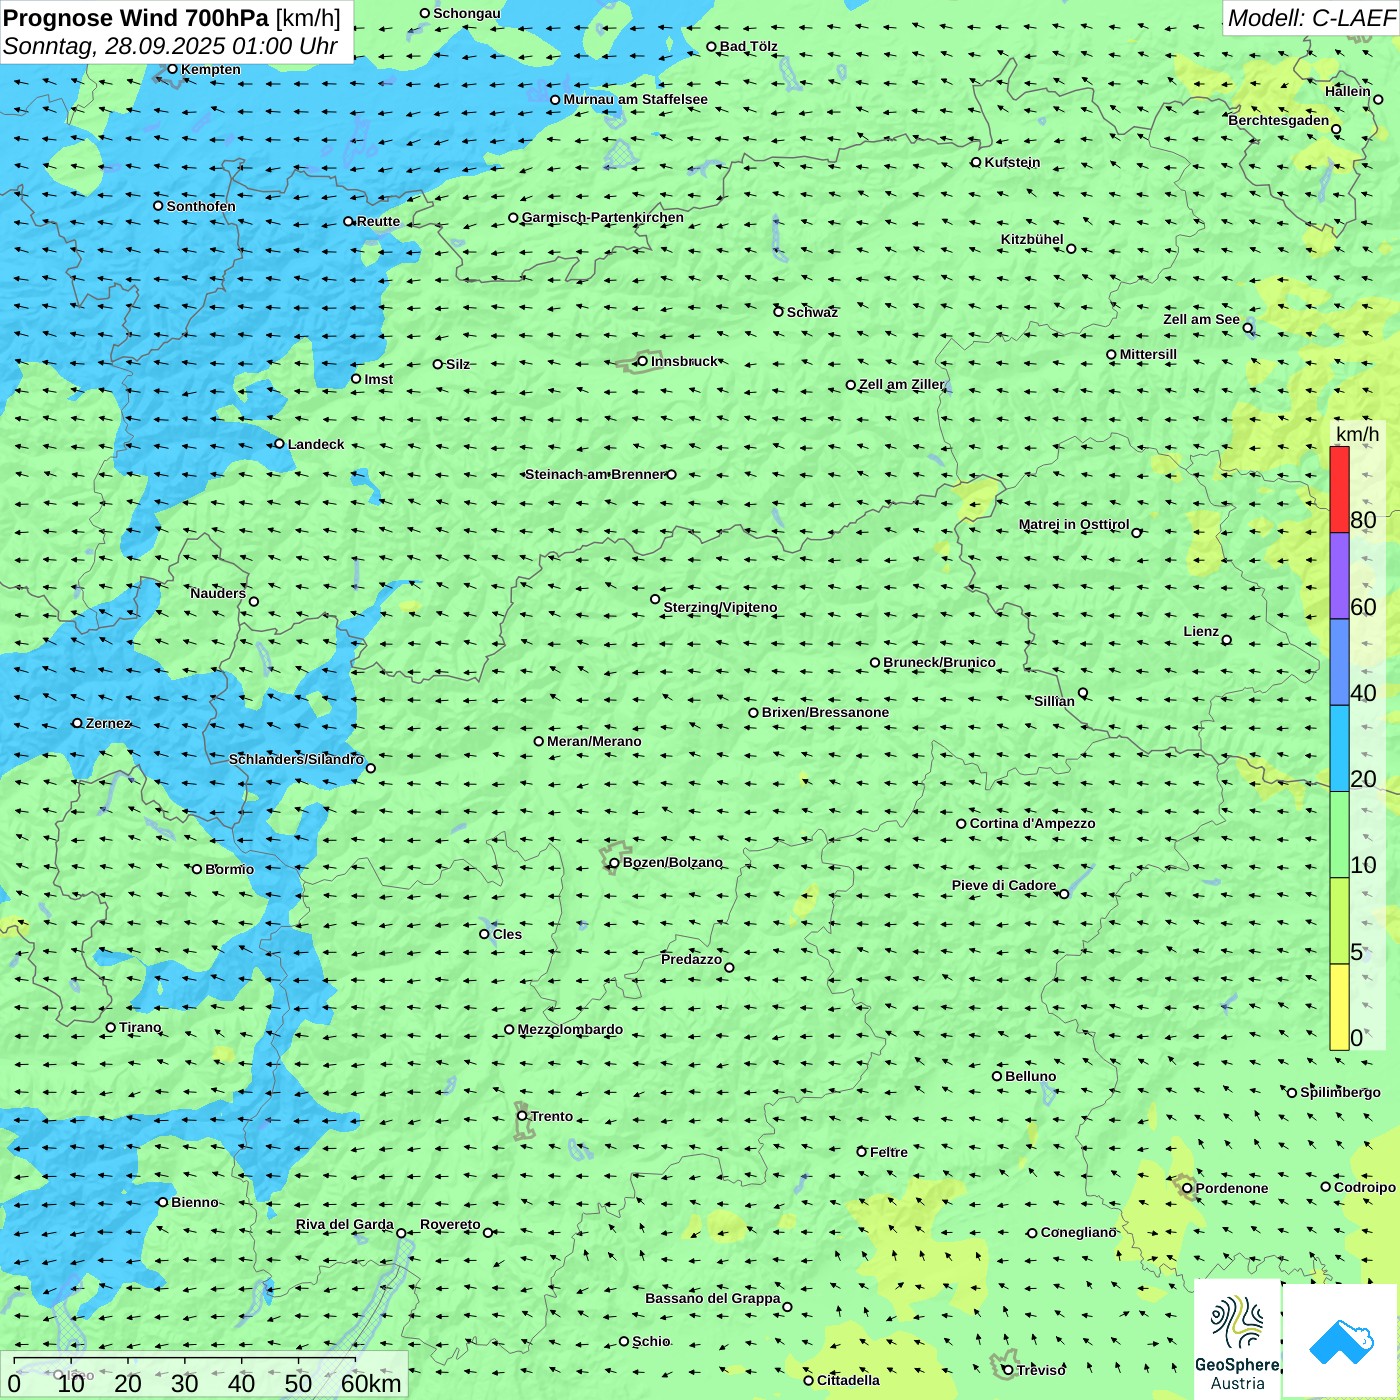Click the yellow 0 km/h legend color
Viewport: 1400px width, 1400px height.
coord(1339,1007)
